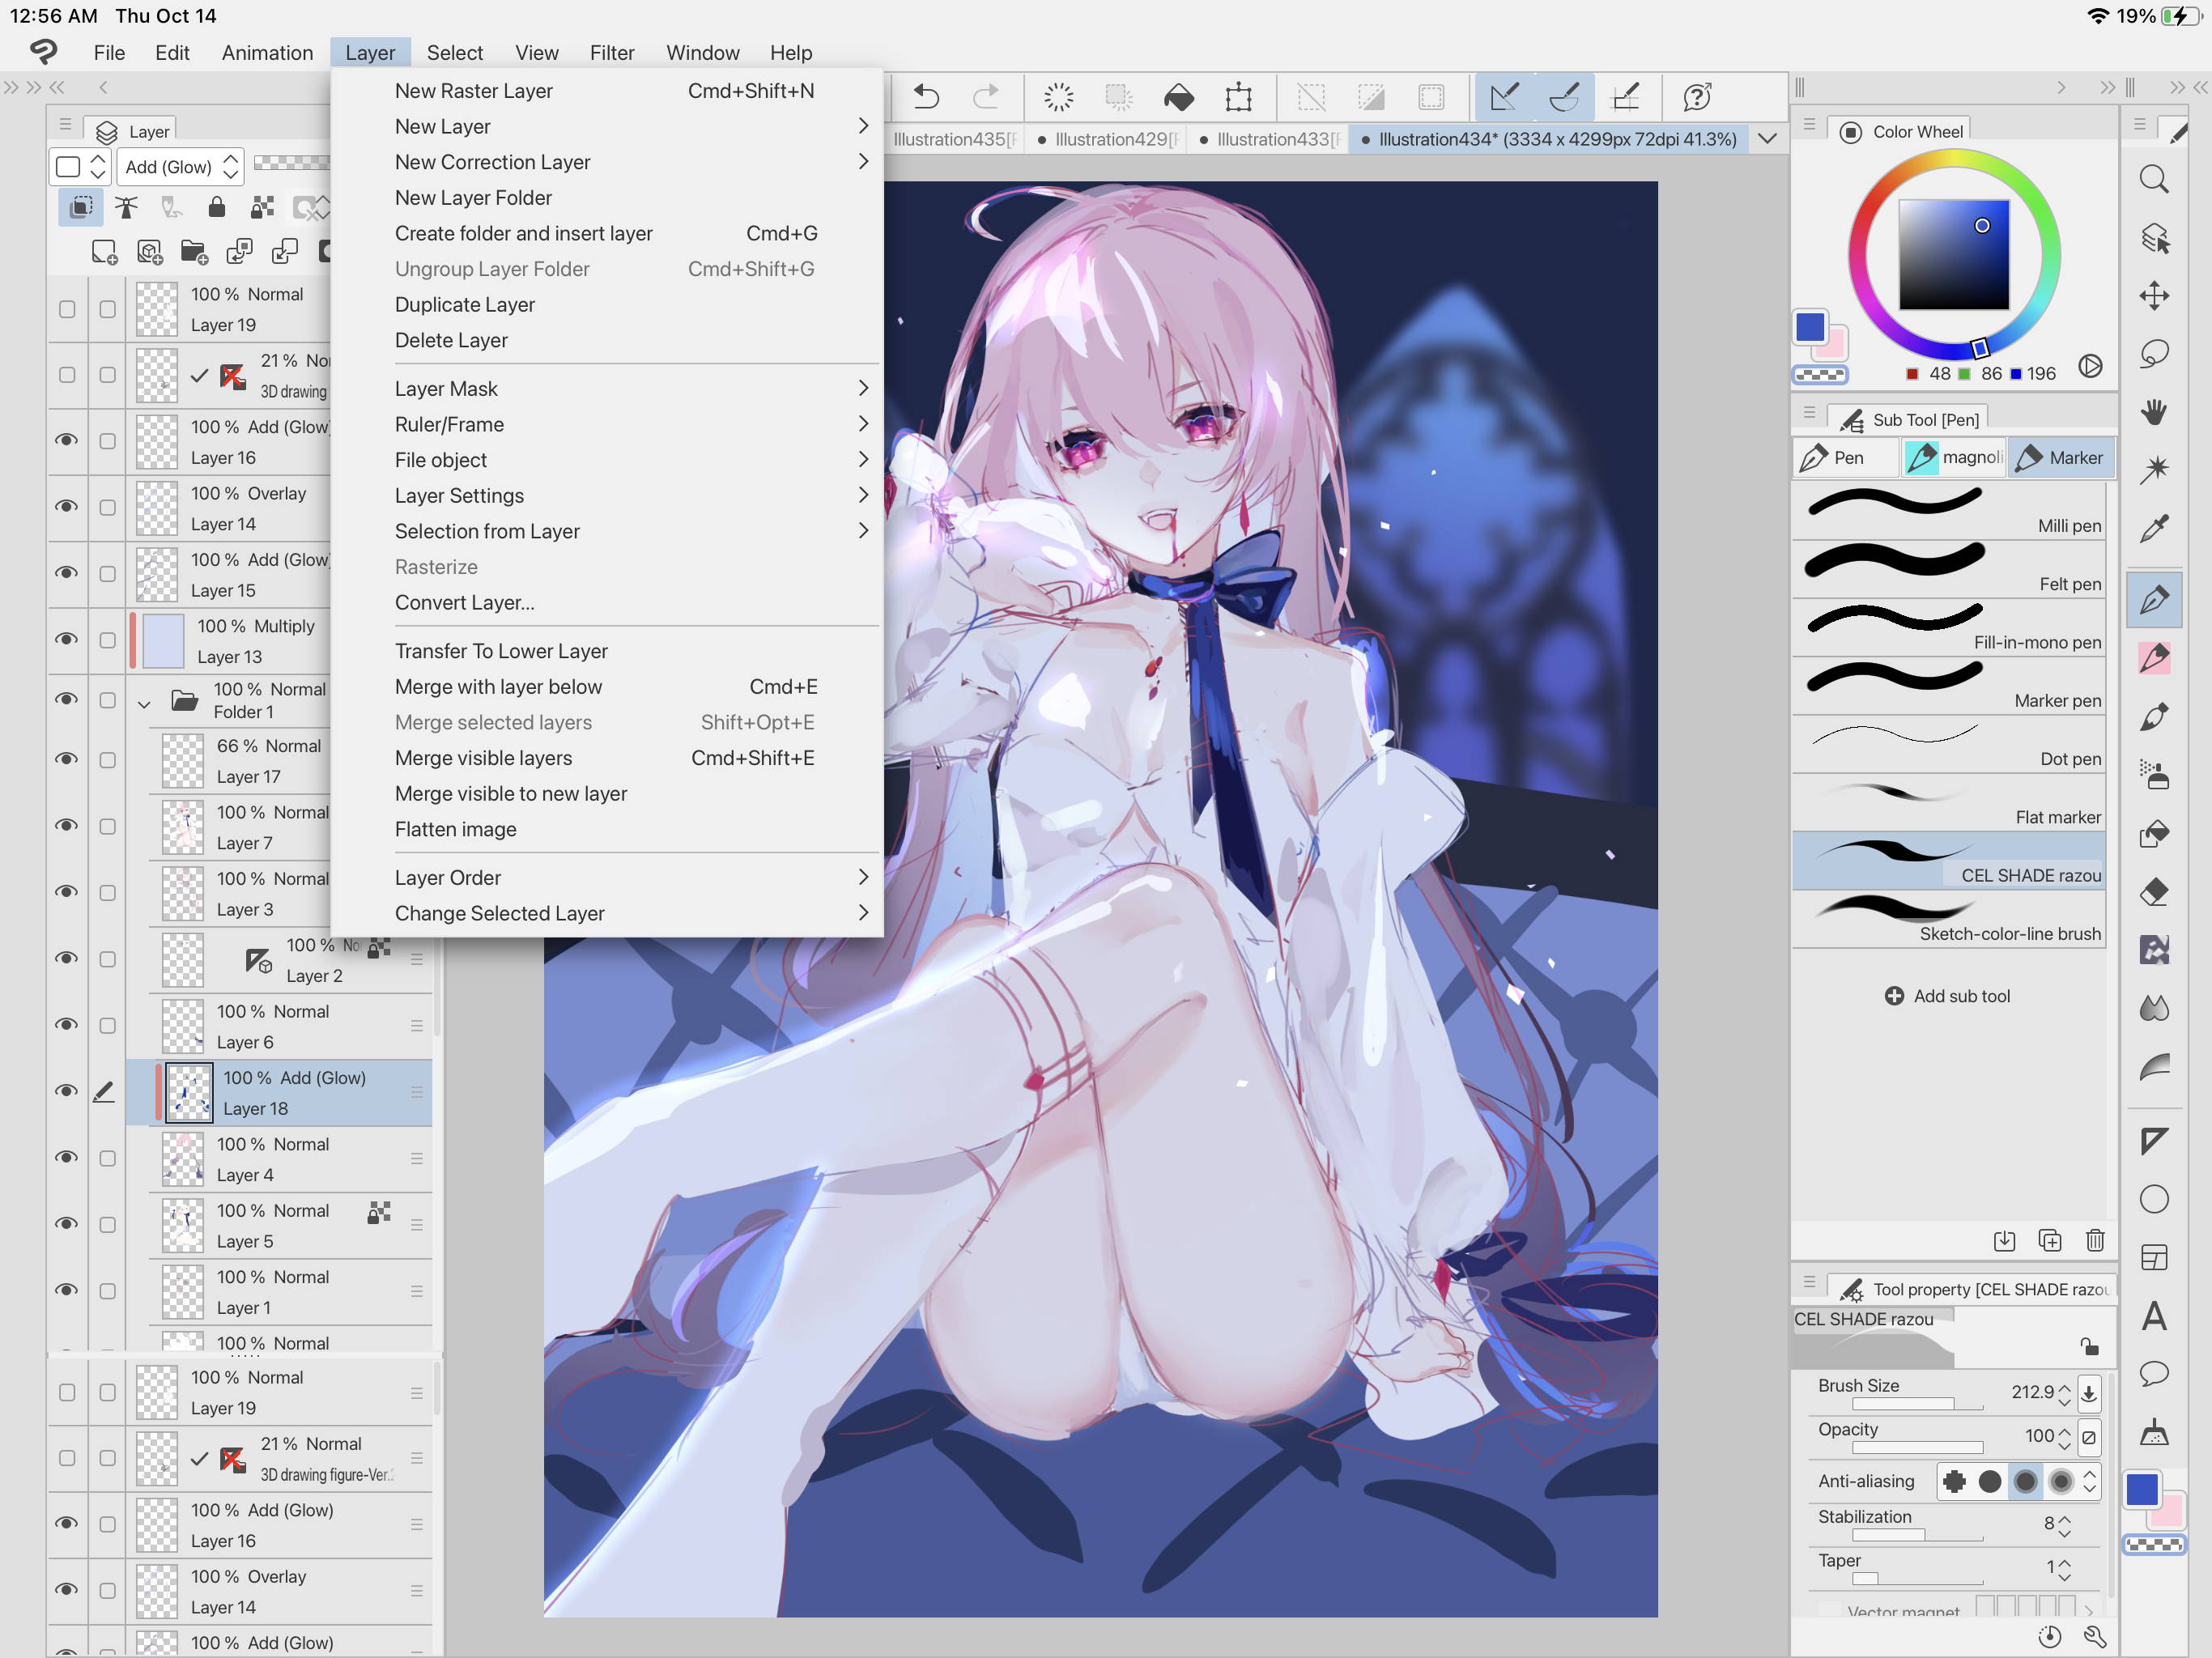Check the Wi-Fi status icon

pos(2097,16)
